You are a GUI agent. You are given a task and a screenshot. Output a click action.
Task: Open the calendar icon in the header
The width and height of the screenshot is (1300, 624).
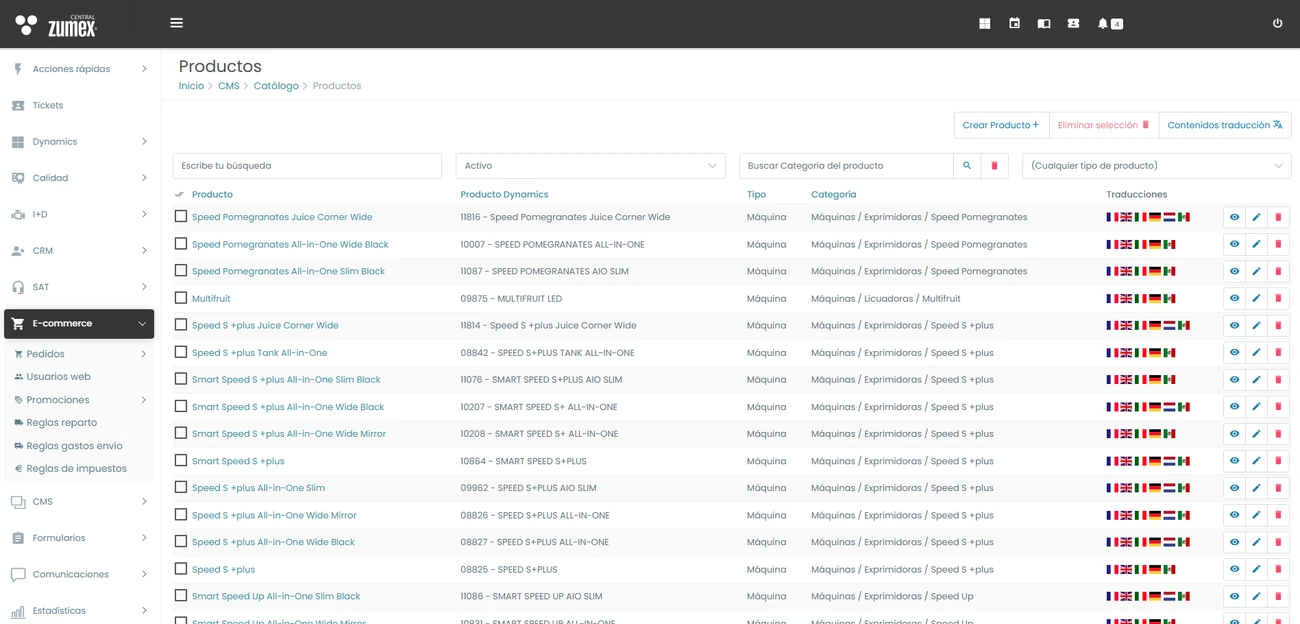[x=1014, y=23]
